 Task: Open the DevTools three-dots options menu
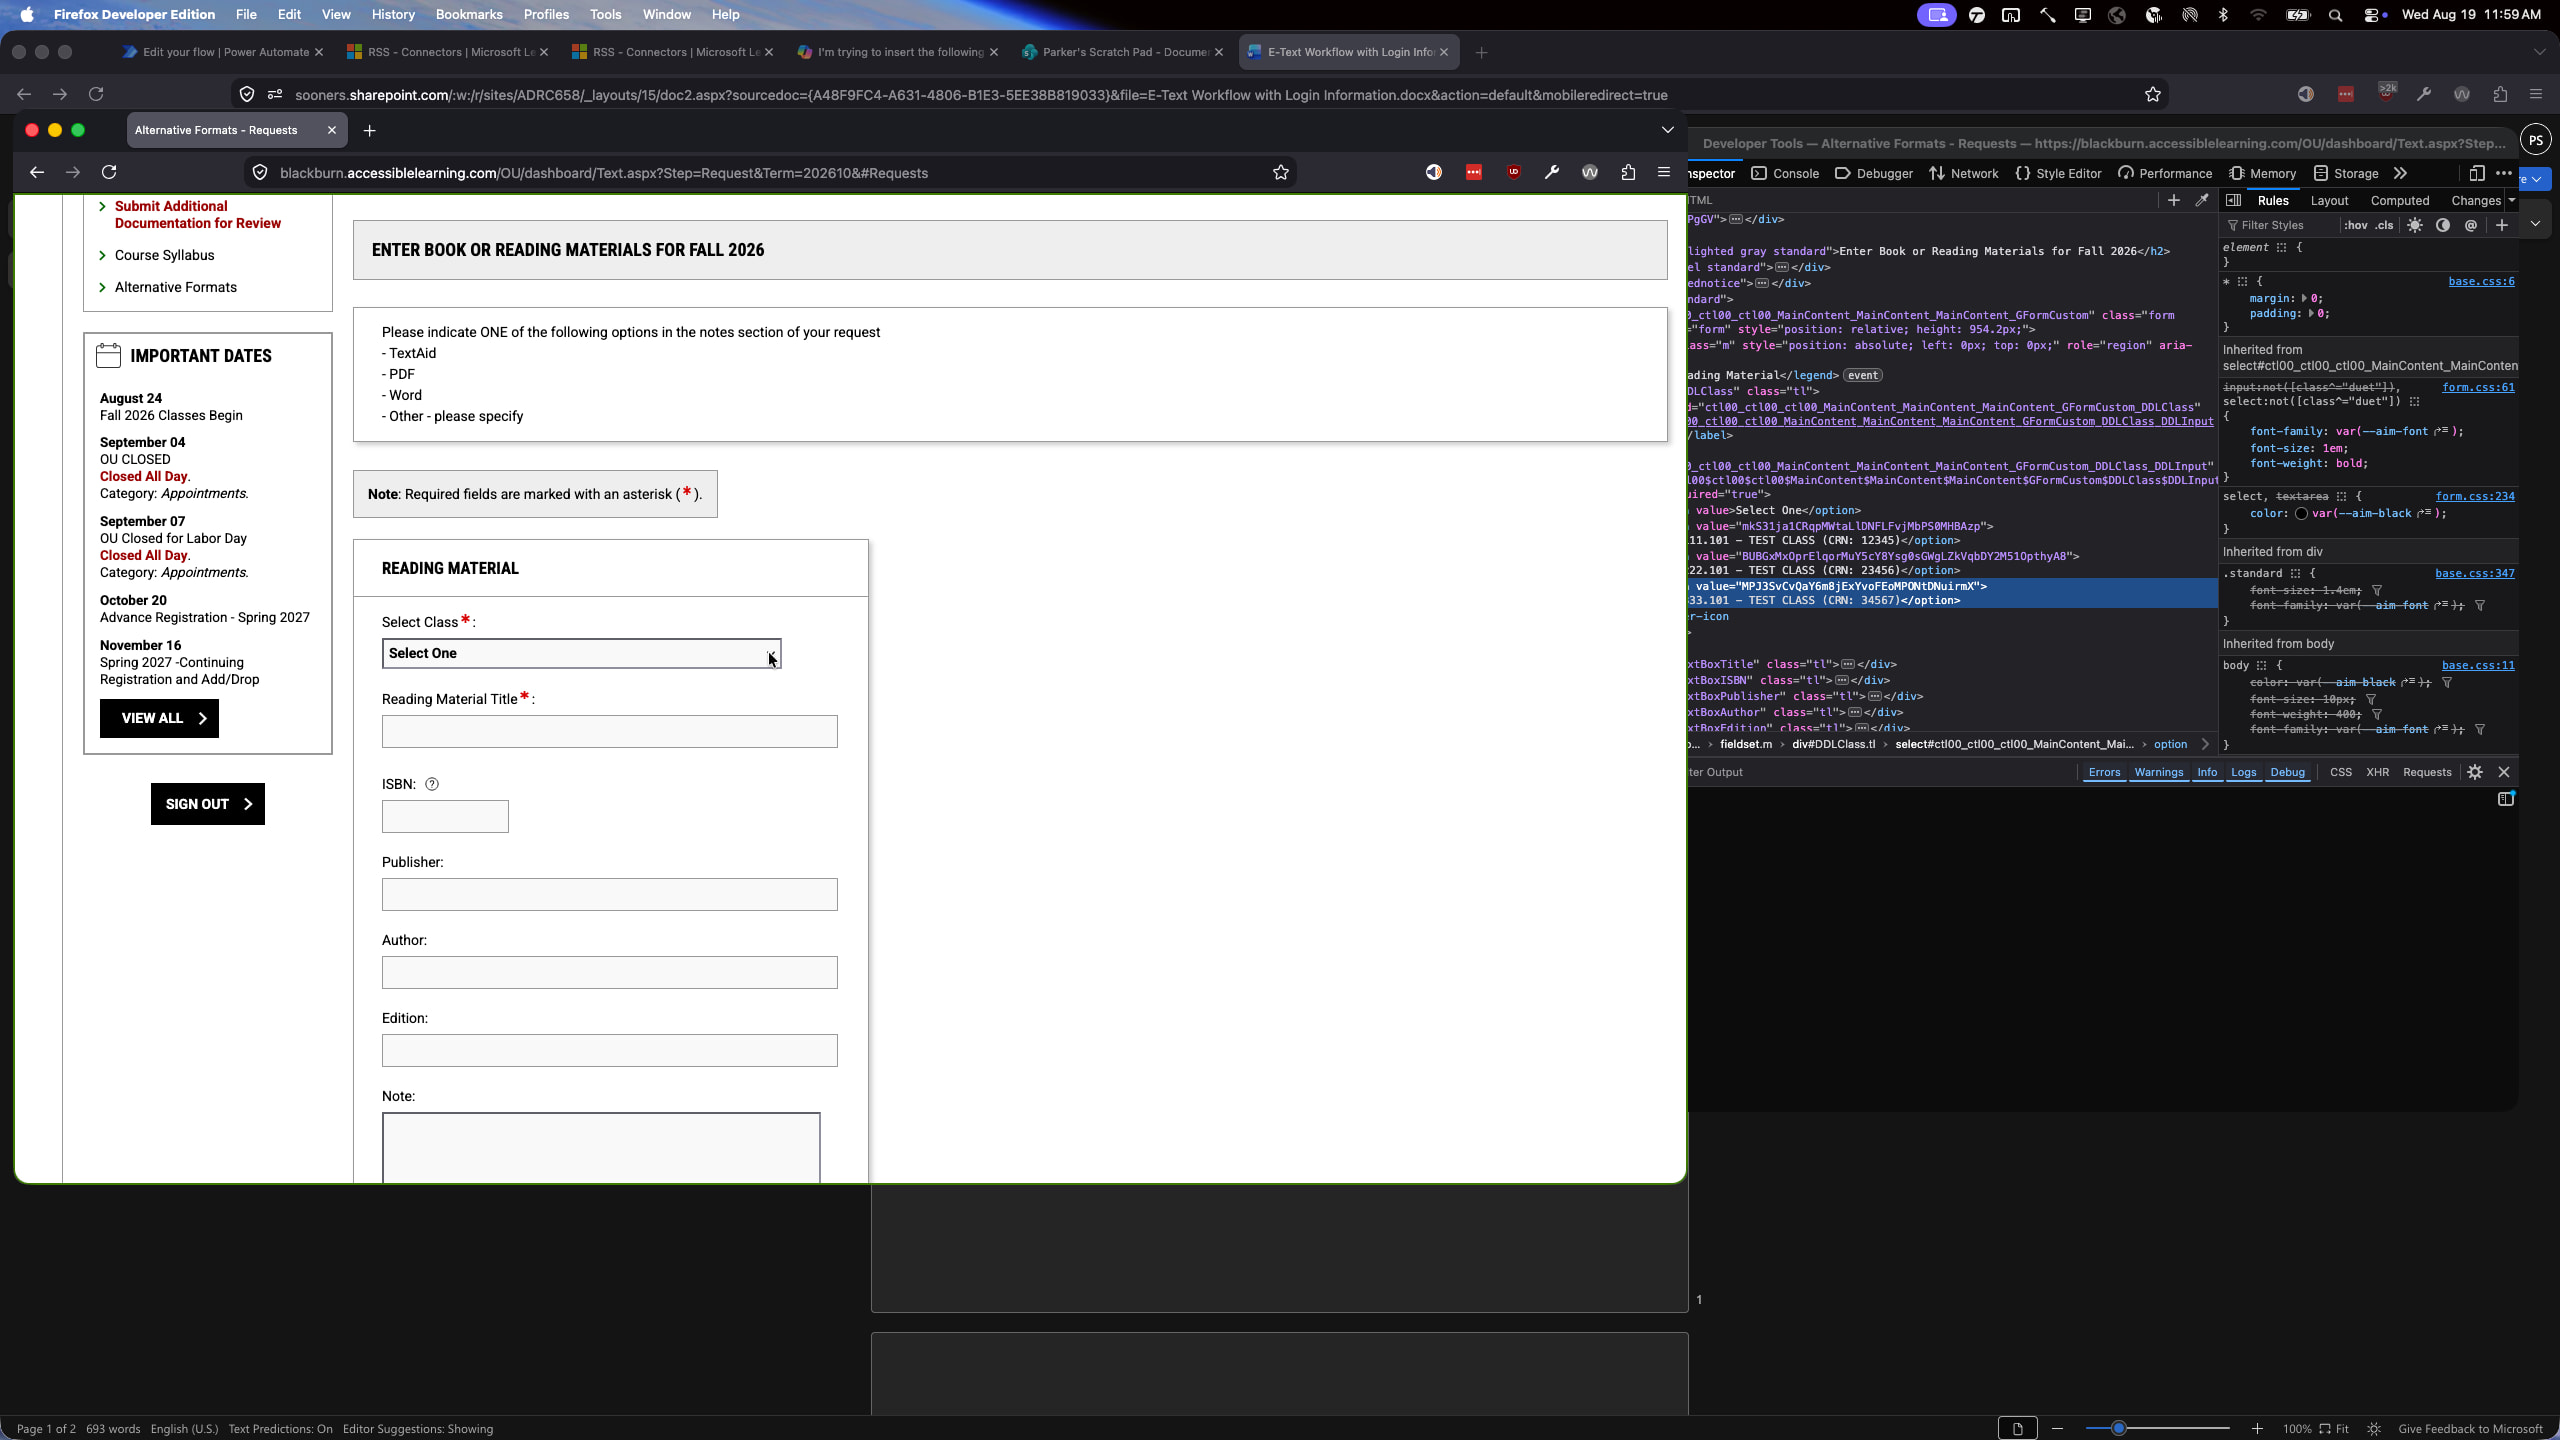point(2504,173)
